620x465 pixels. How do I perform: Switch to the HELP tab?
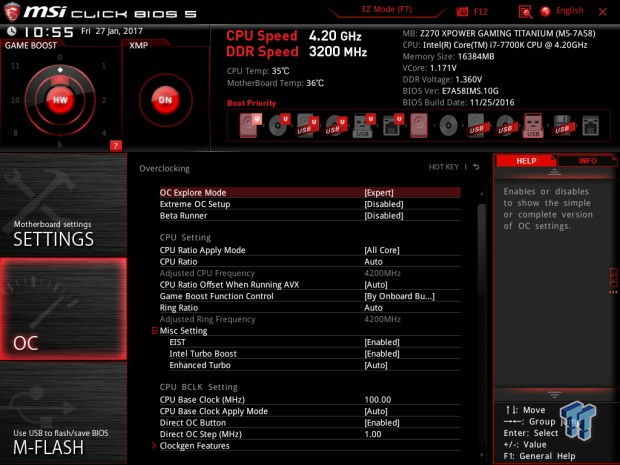click(526, 161)
